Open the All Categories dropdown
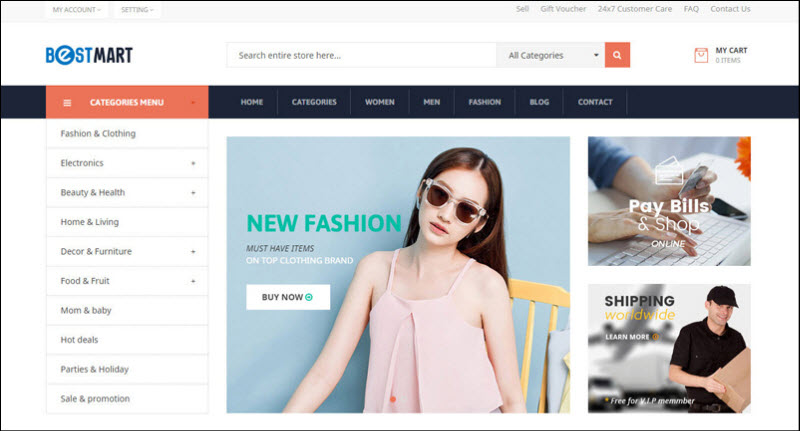This screenshot has width=800, height=431. point(552,55)
